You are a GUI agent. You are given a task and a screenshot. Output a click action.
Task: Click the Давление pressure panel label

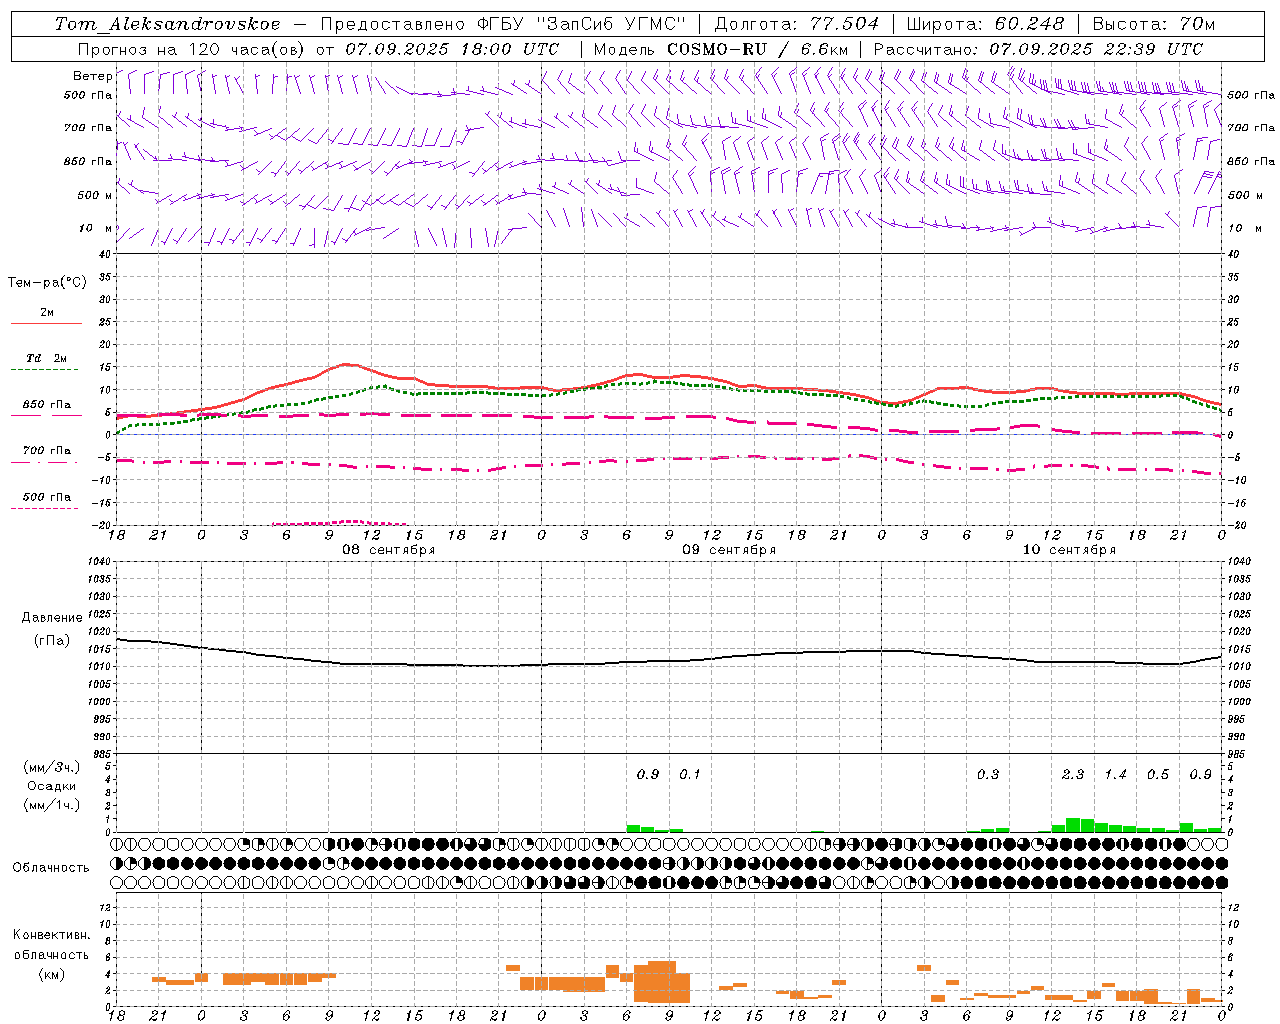(x=52, y=618)
